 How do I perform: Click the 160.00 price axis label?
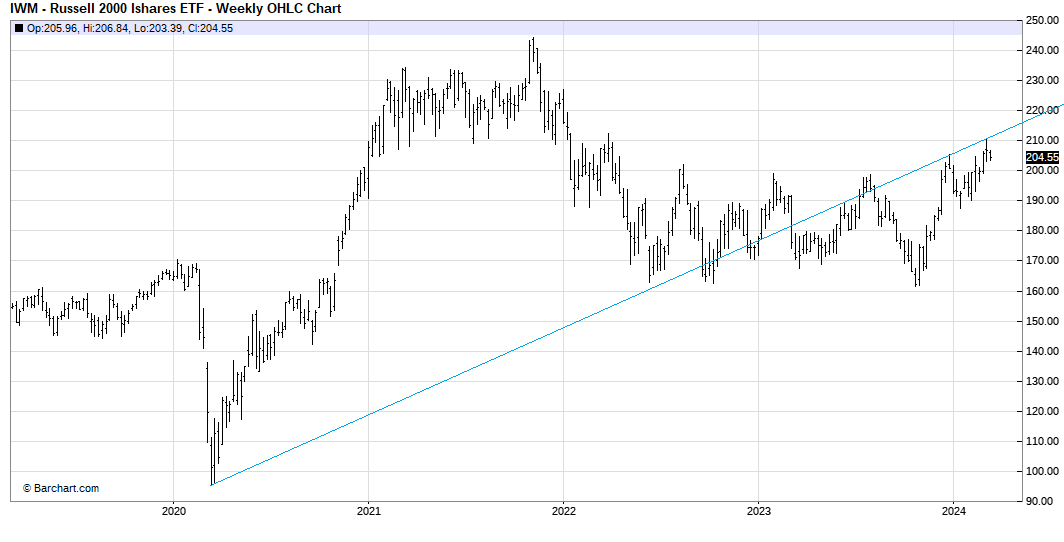tap(1042, 291)
